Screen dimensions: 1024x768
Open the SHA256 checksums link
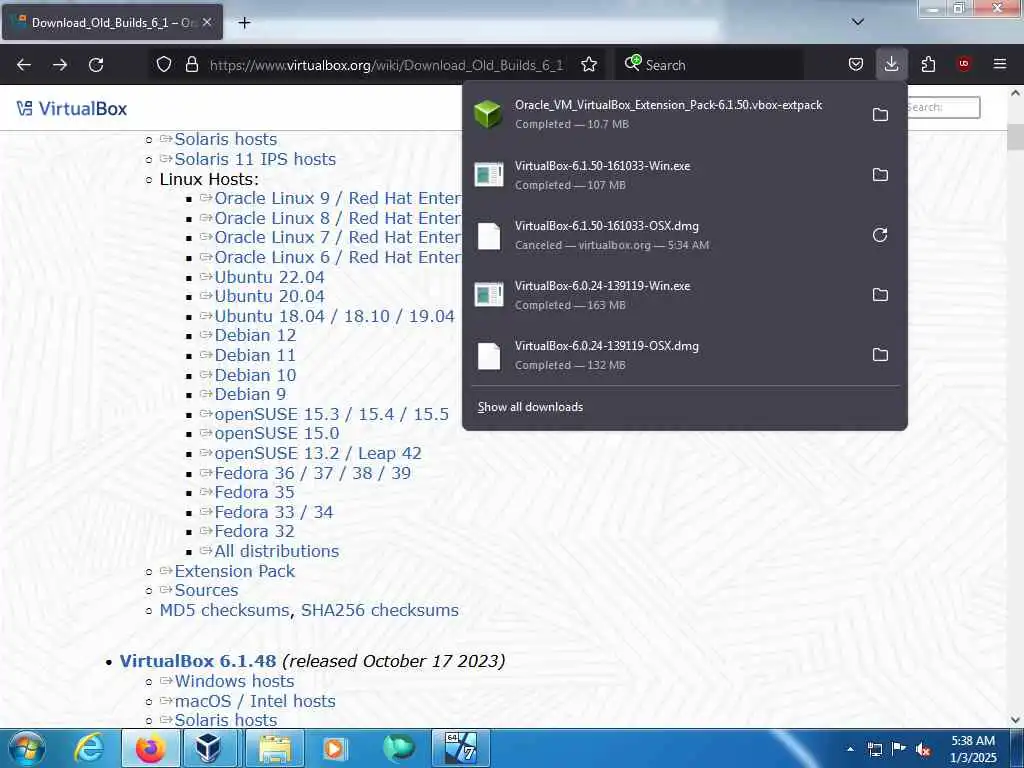point(379,611)
